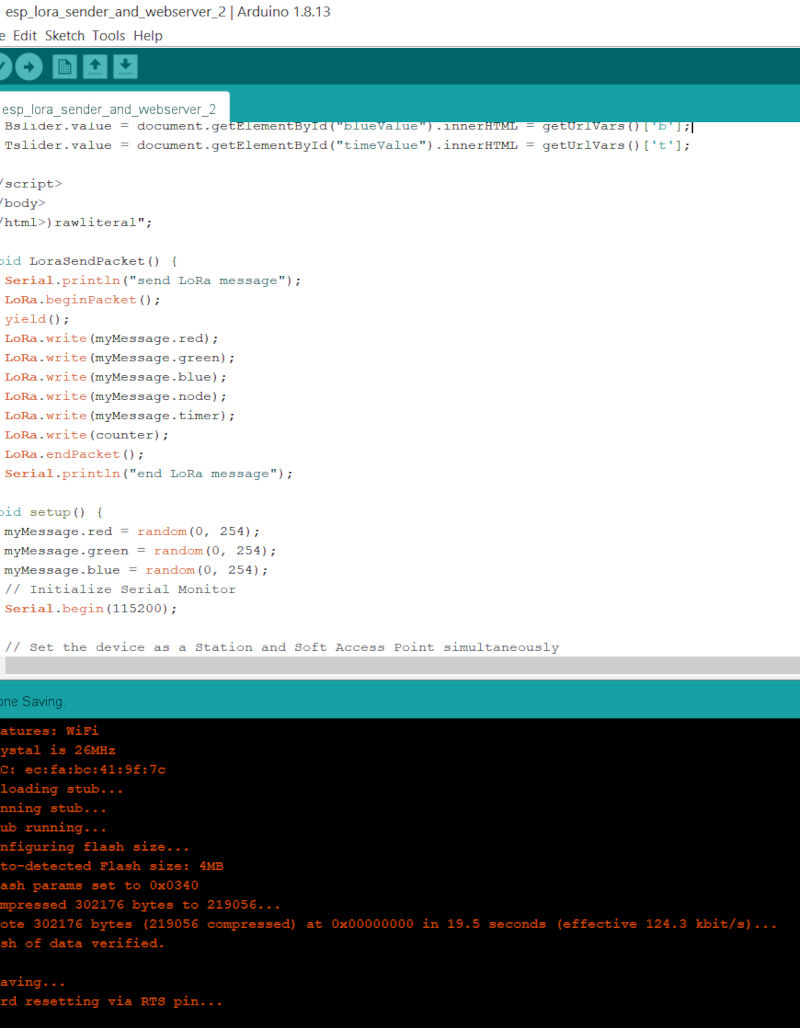Click the LoRa.write(counter); line

click(x=87, y=435)
